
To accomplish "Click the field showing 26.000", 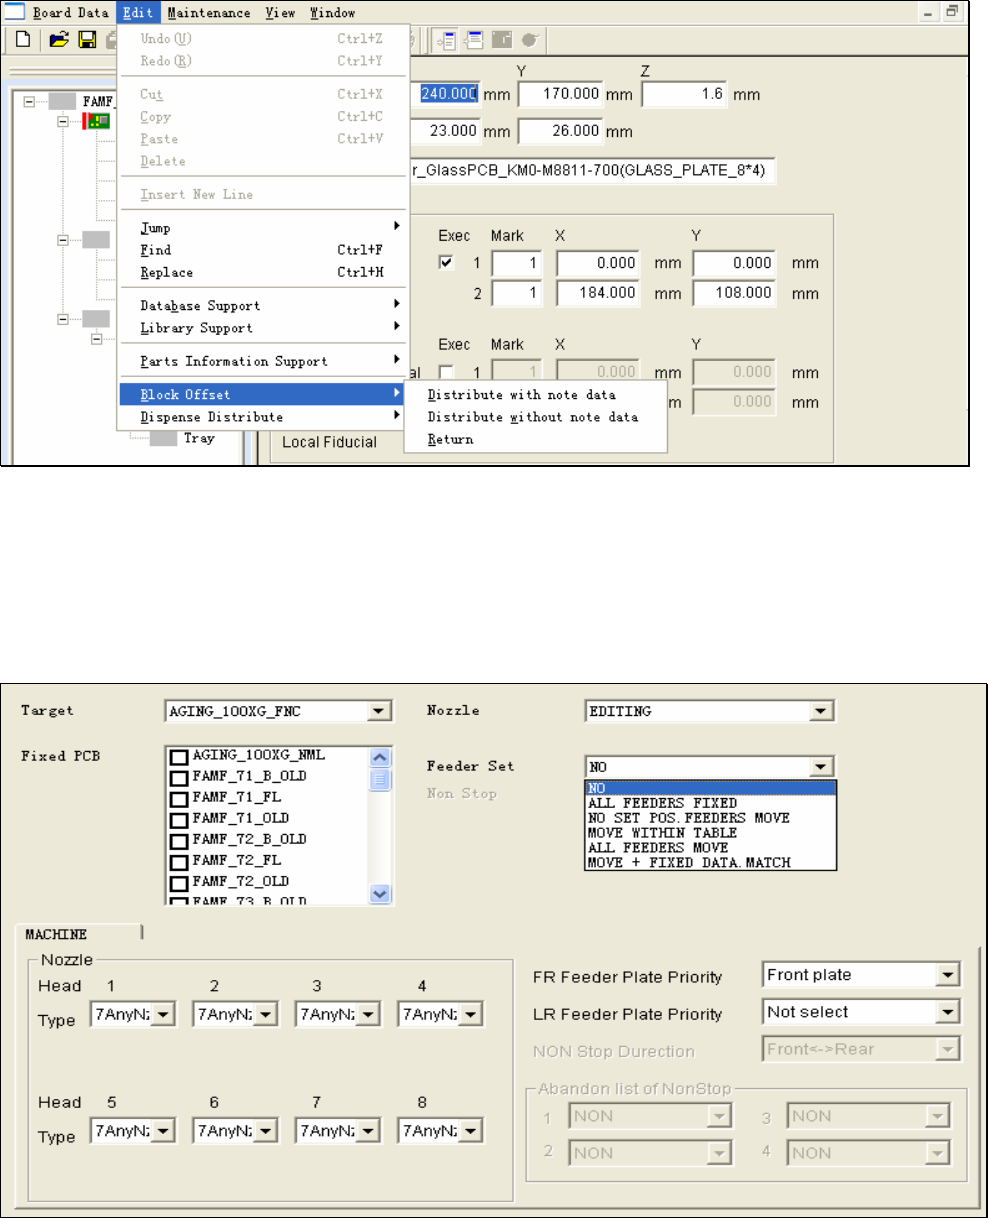I will point(561,131).
